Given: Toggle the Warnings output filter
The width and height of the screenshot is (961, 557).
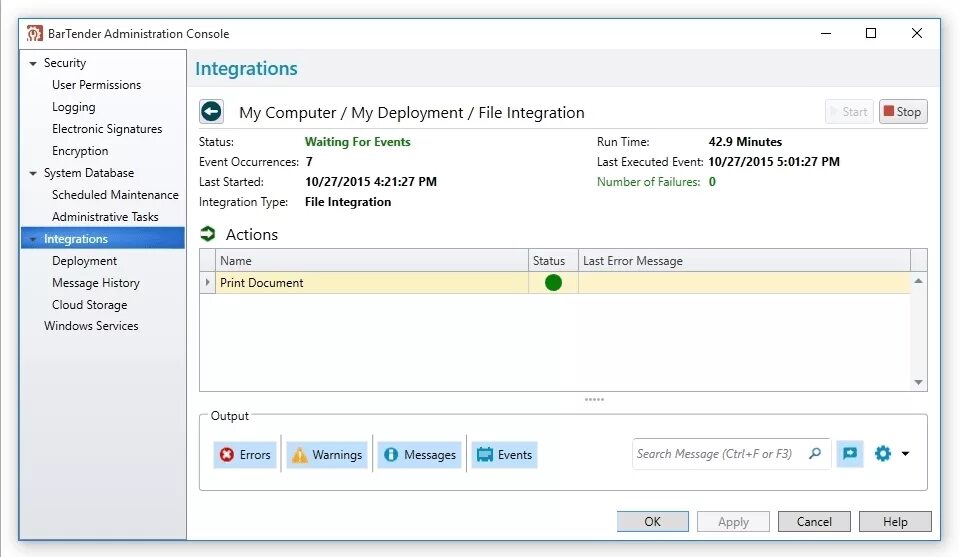Looking at the screenshot, I should click(327, 455).
